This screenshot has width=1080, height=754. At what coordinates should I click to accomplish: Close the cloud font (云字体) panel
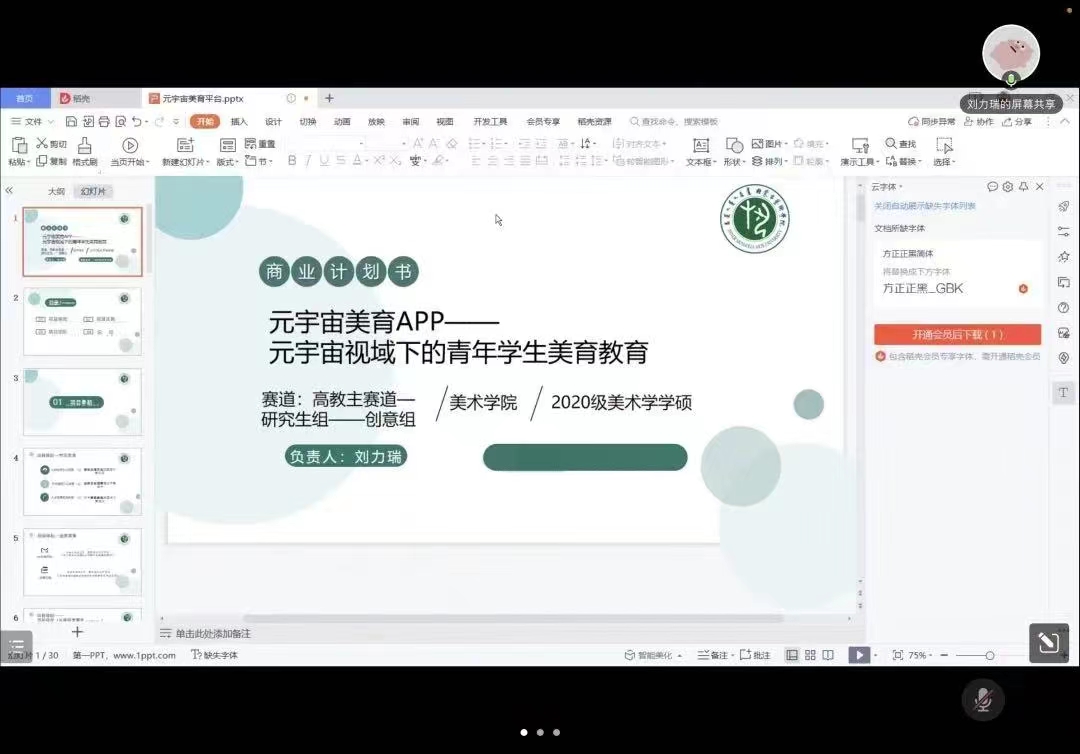(x=1039, y=187)
